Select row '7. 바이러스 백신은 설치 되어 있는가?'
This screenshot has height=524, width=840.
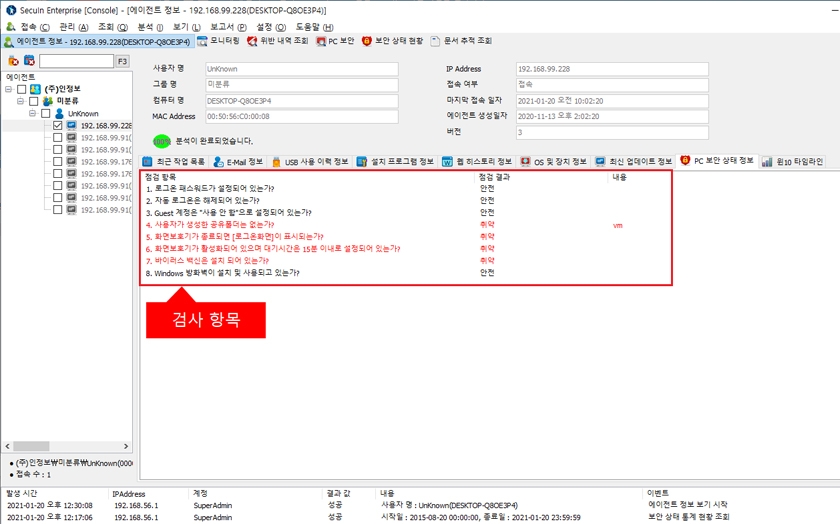[x=406, y=260]
